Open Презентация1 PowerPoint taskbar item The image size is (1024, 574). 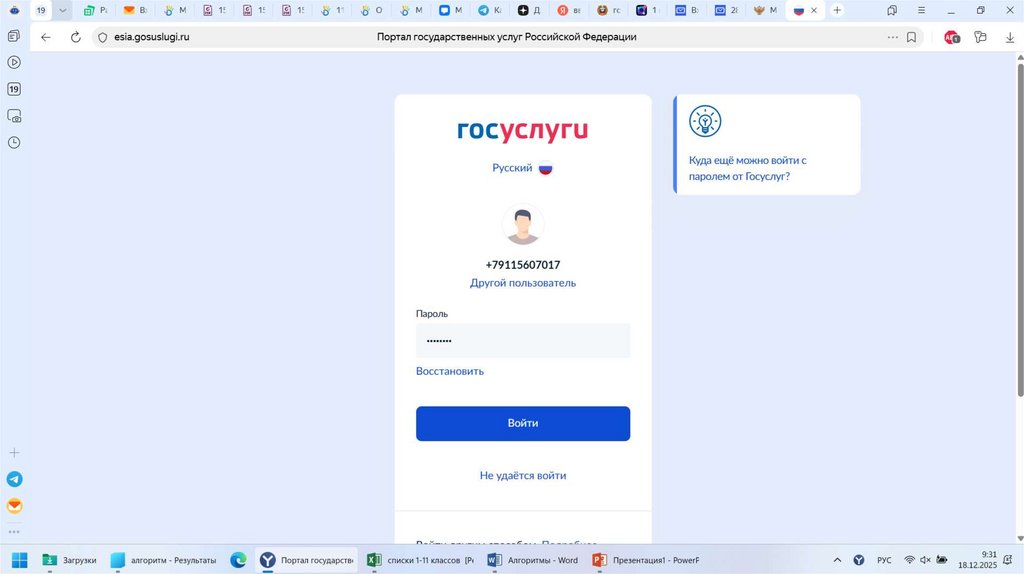645,560
